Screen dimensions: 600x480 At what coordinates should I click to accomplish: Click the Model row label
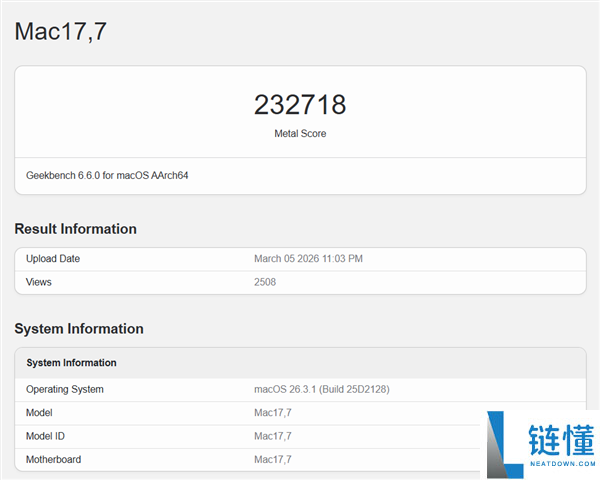[39, 413]
